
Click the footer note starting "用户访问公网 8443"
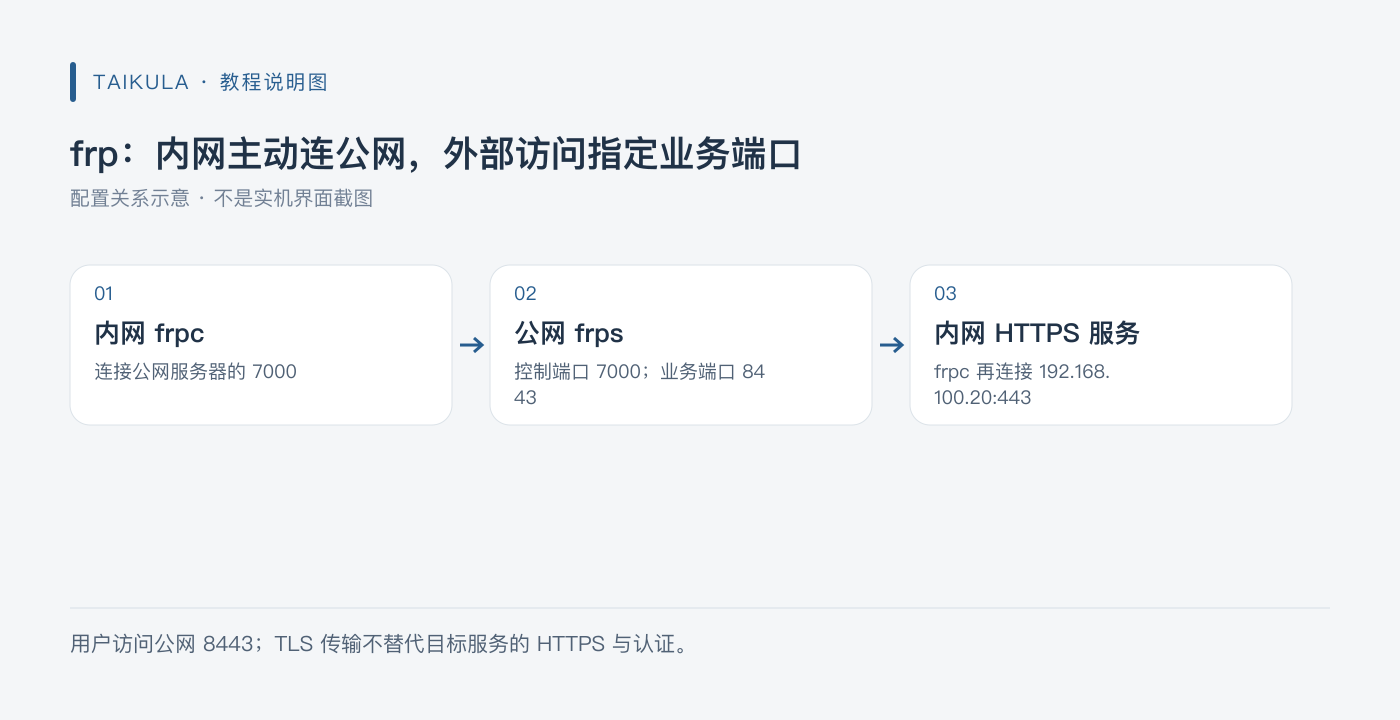(379, 644)
